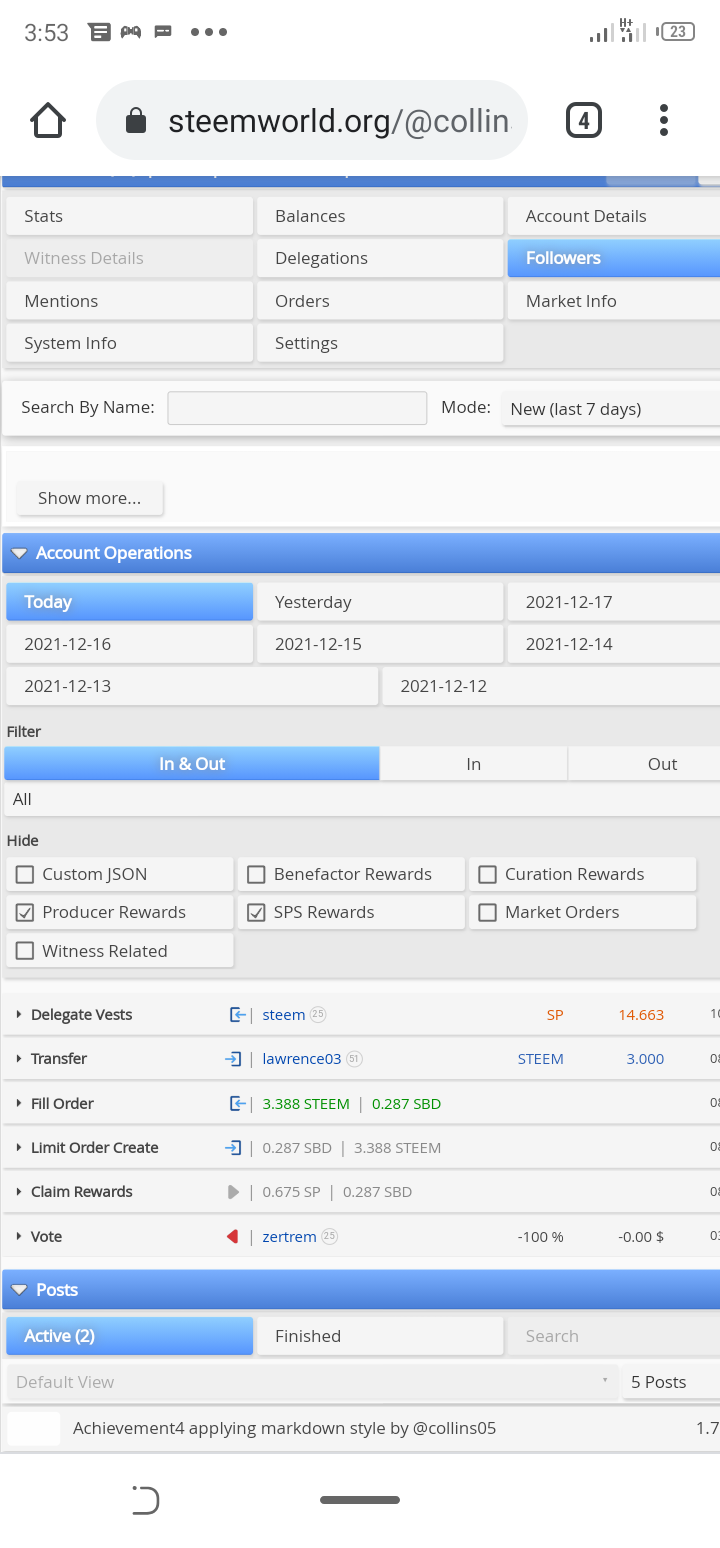
Task: Switch to the Stats tab
Action: pos(129,216)
